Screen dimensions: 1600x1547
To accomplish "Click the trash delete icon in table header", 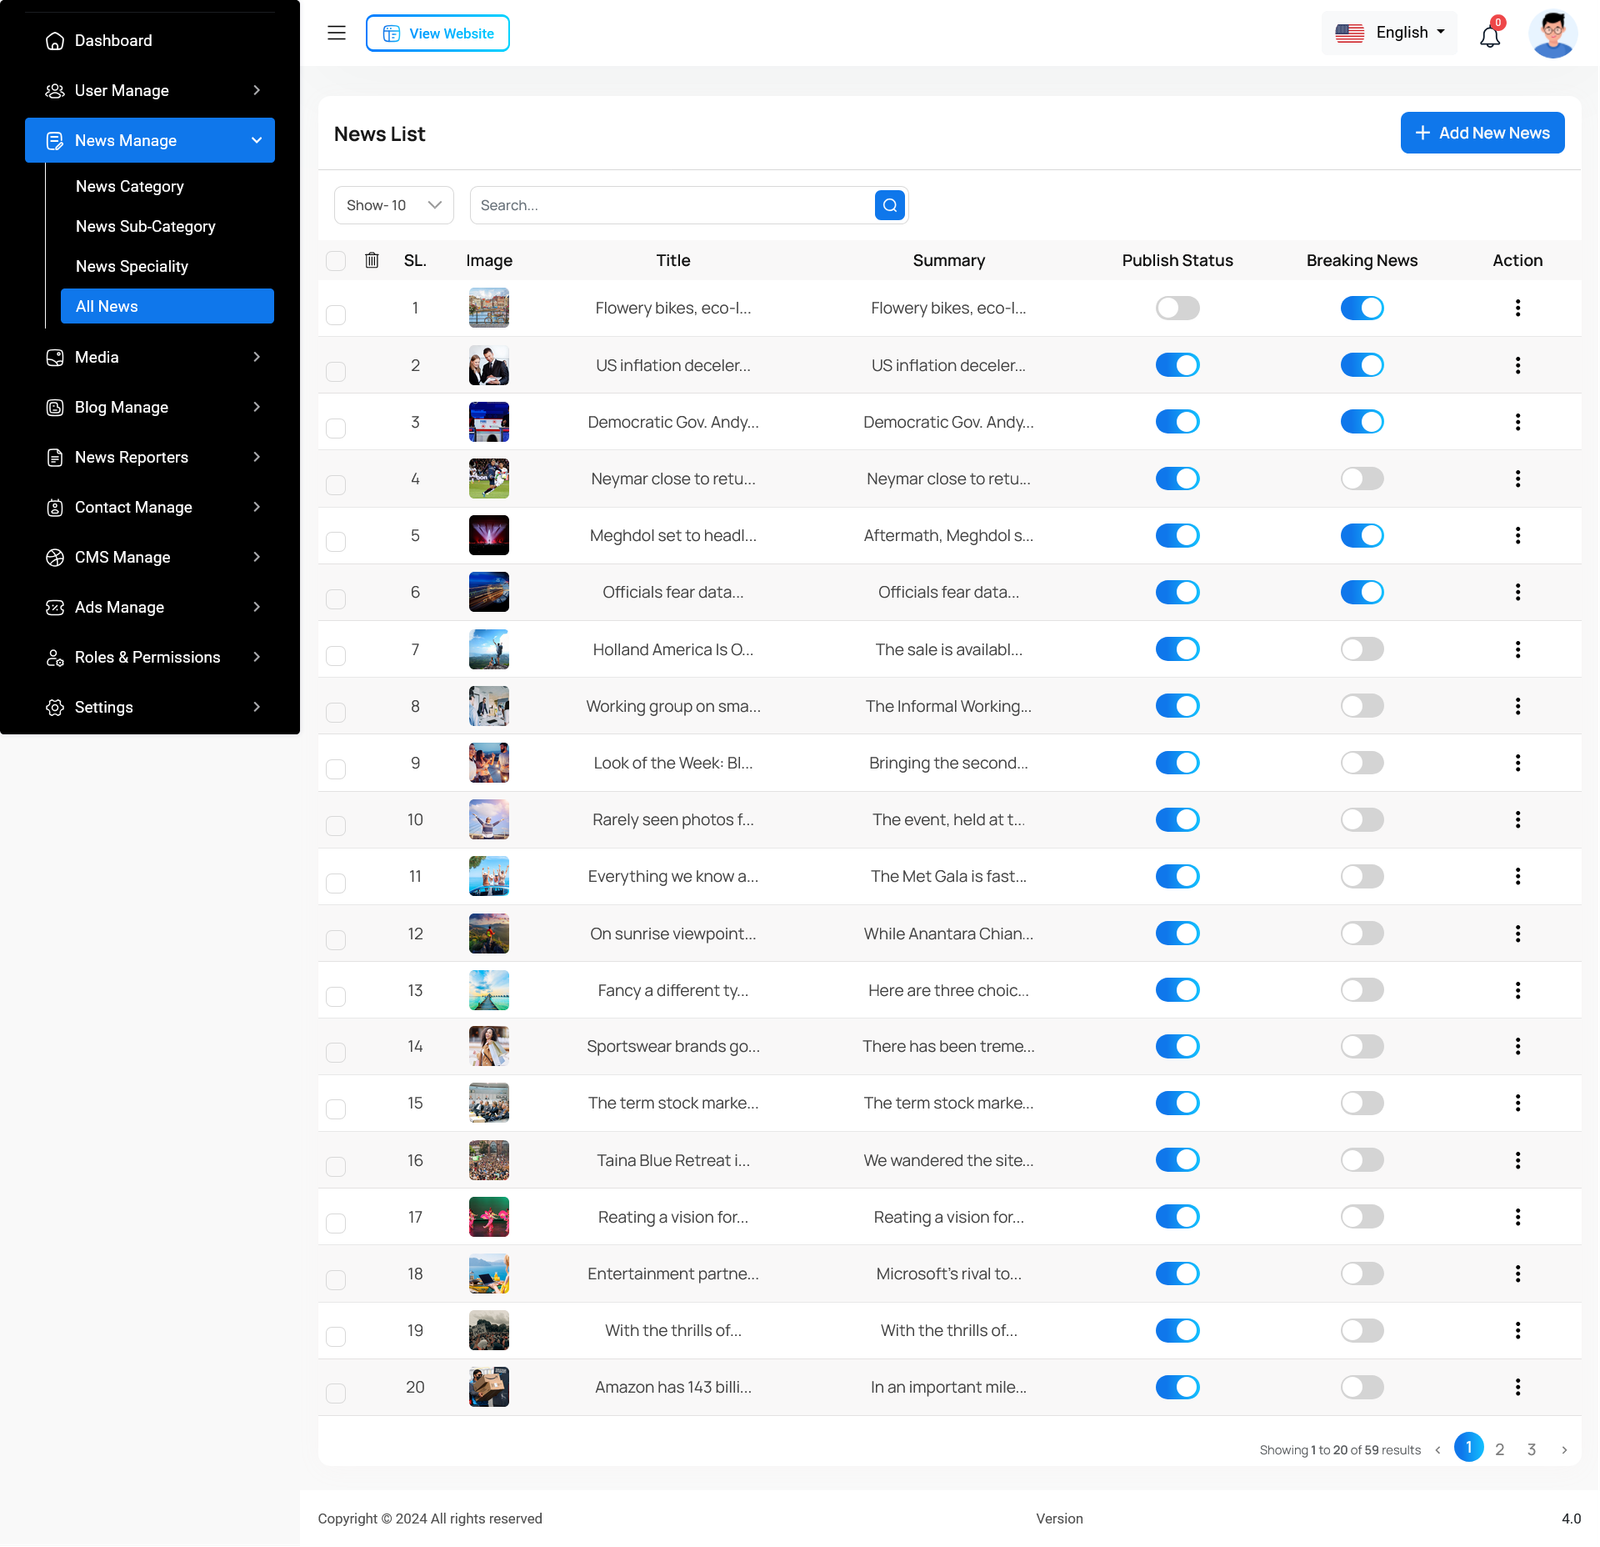I will tap(372, 260).
